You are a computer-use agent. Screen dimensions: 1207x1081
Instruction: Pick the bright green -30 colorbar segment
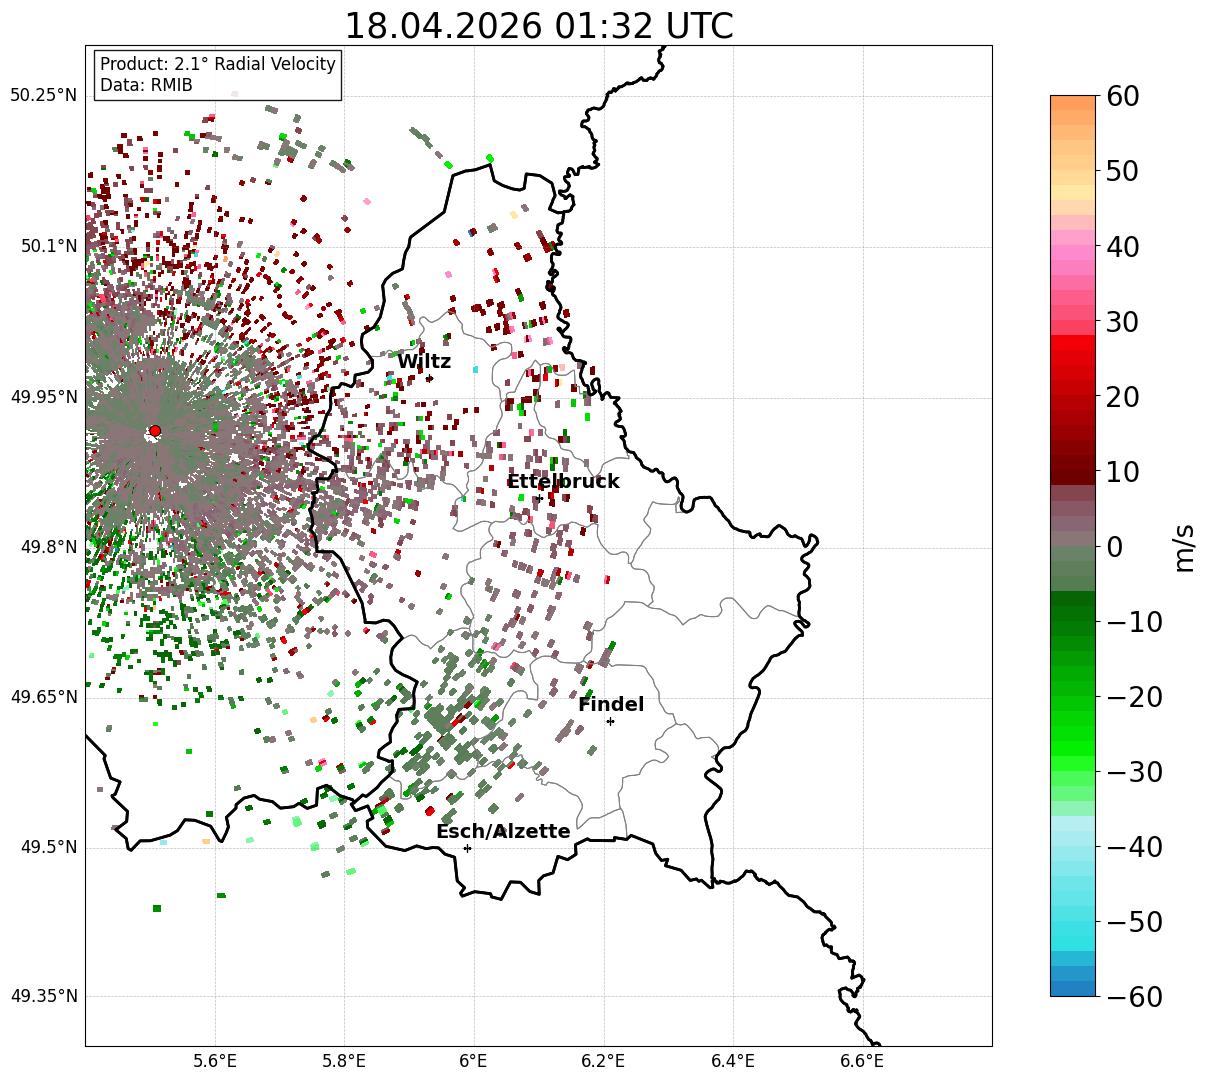(1073, 764)
